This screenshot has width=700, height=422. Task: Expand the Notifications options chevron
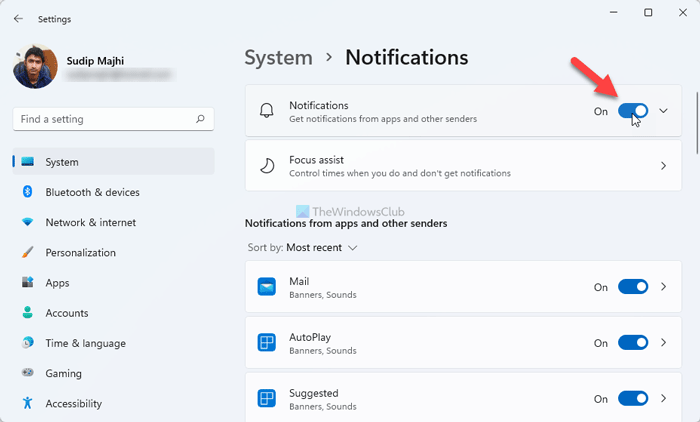[663, 111]
